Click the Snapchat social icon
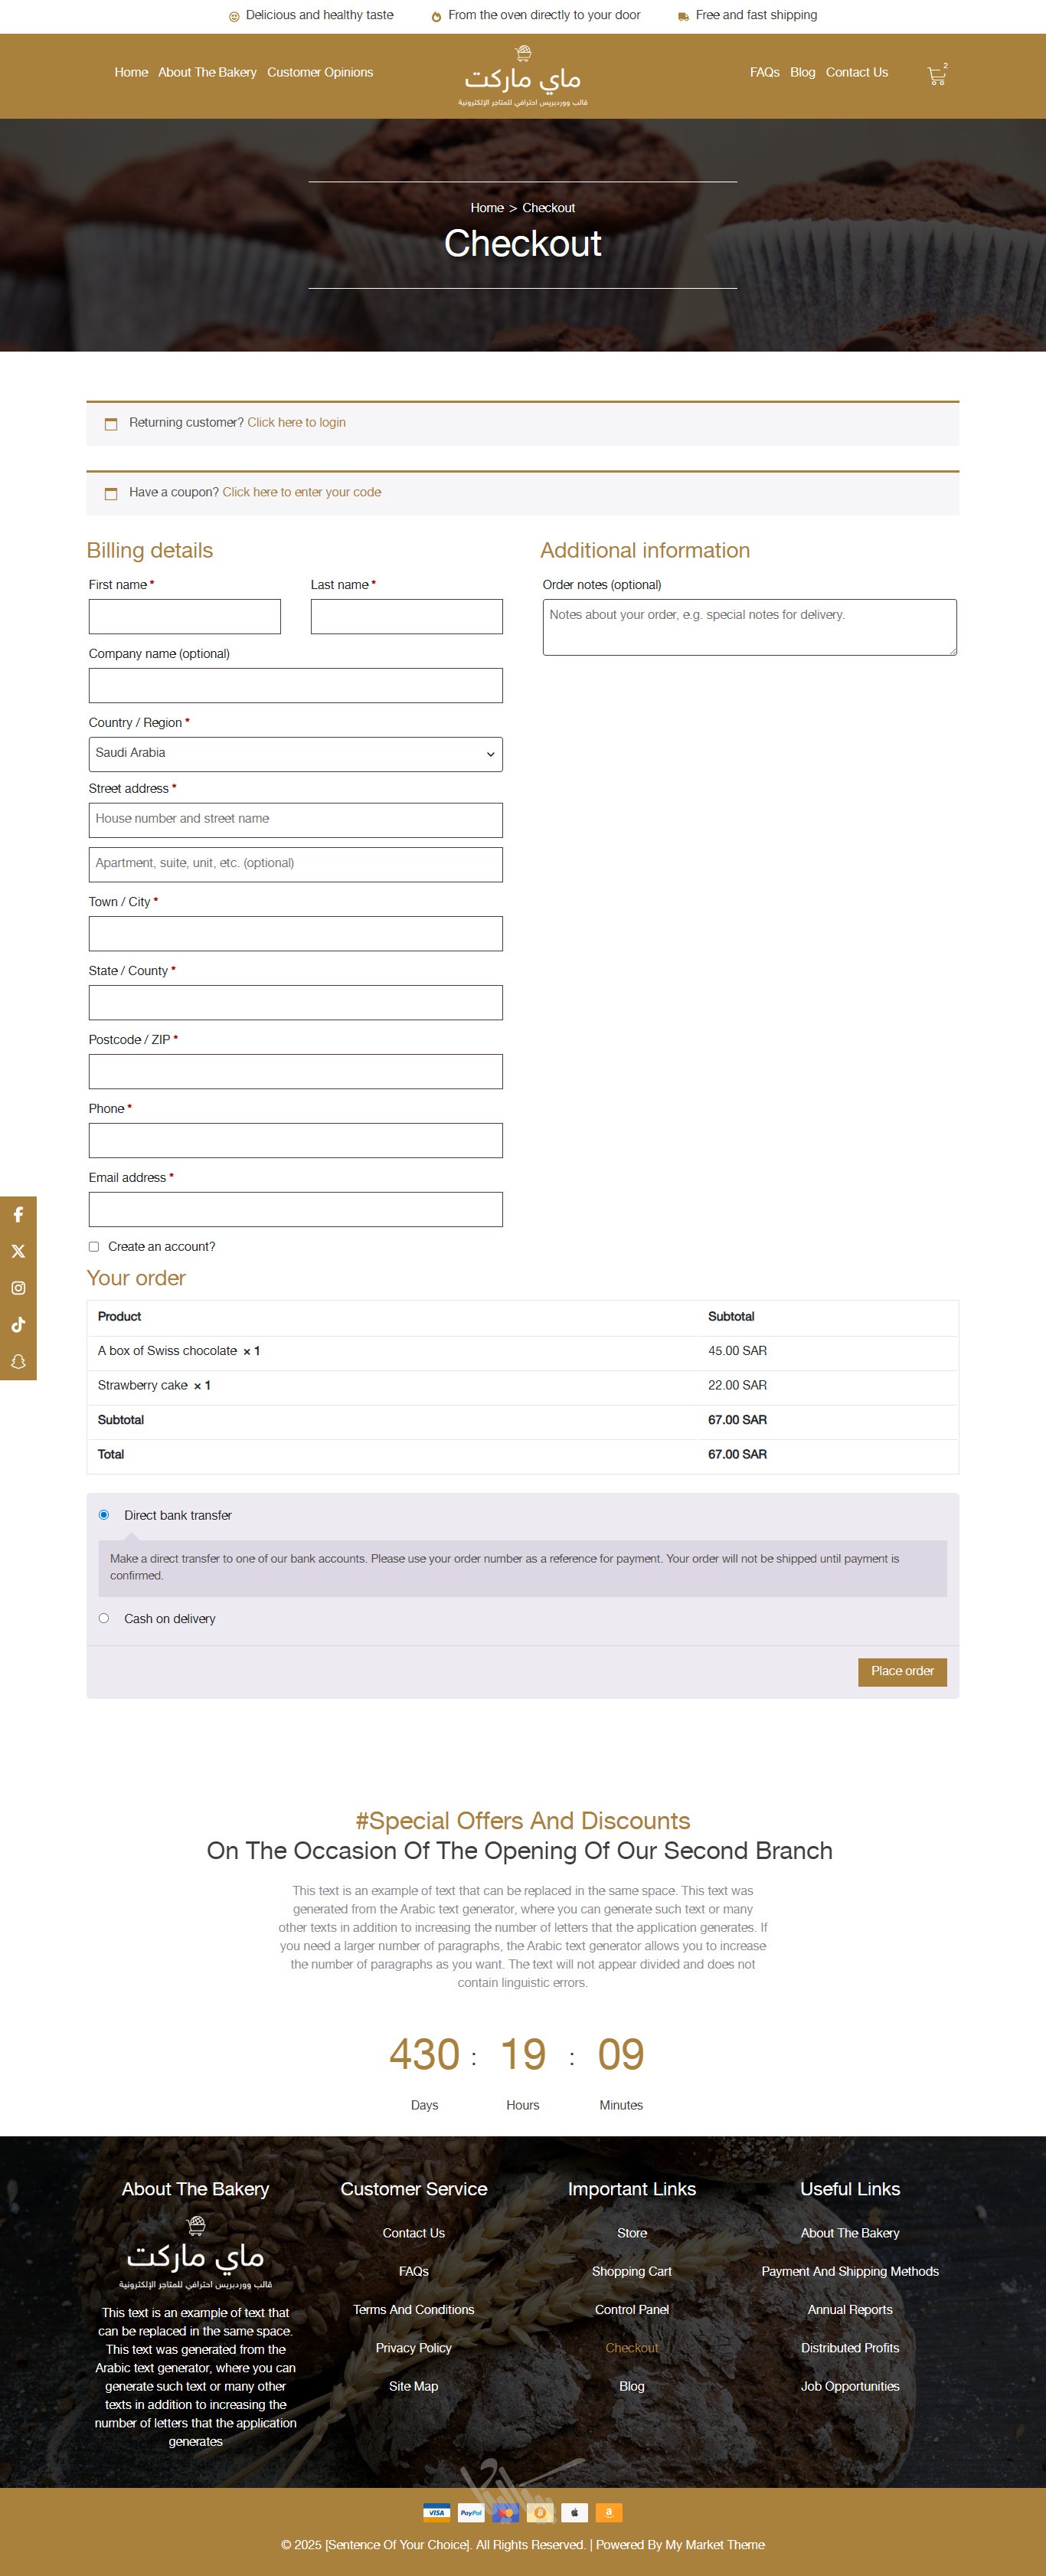Image resolution: width=1046 pixels, height=2576 pixels. tap(18, 1362)
